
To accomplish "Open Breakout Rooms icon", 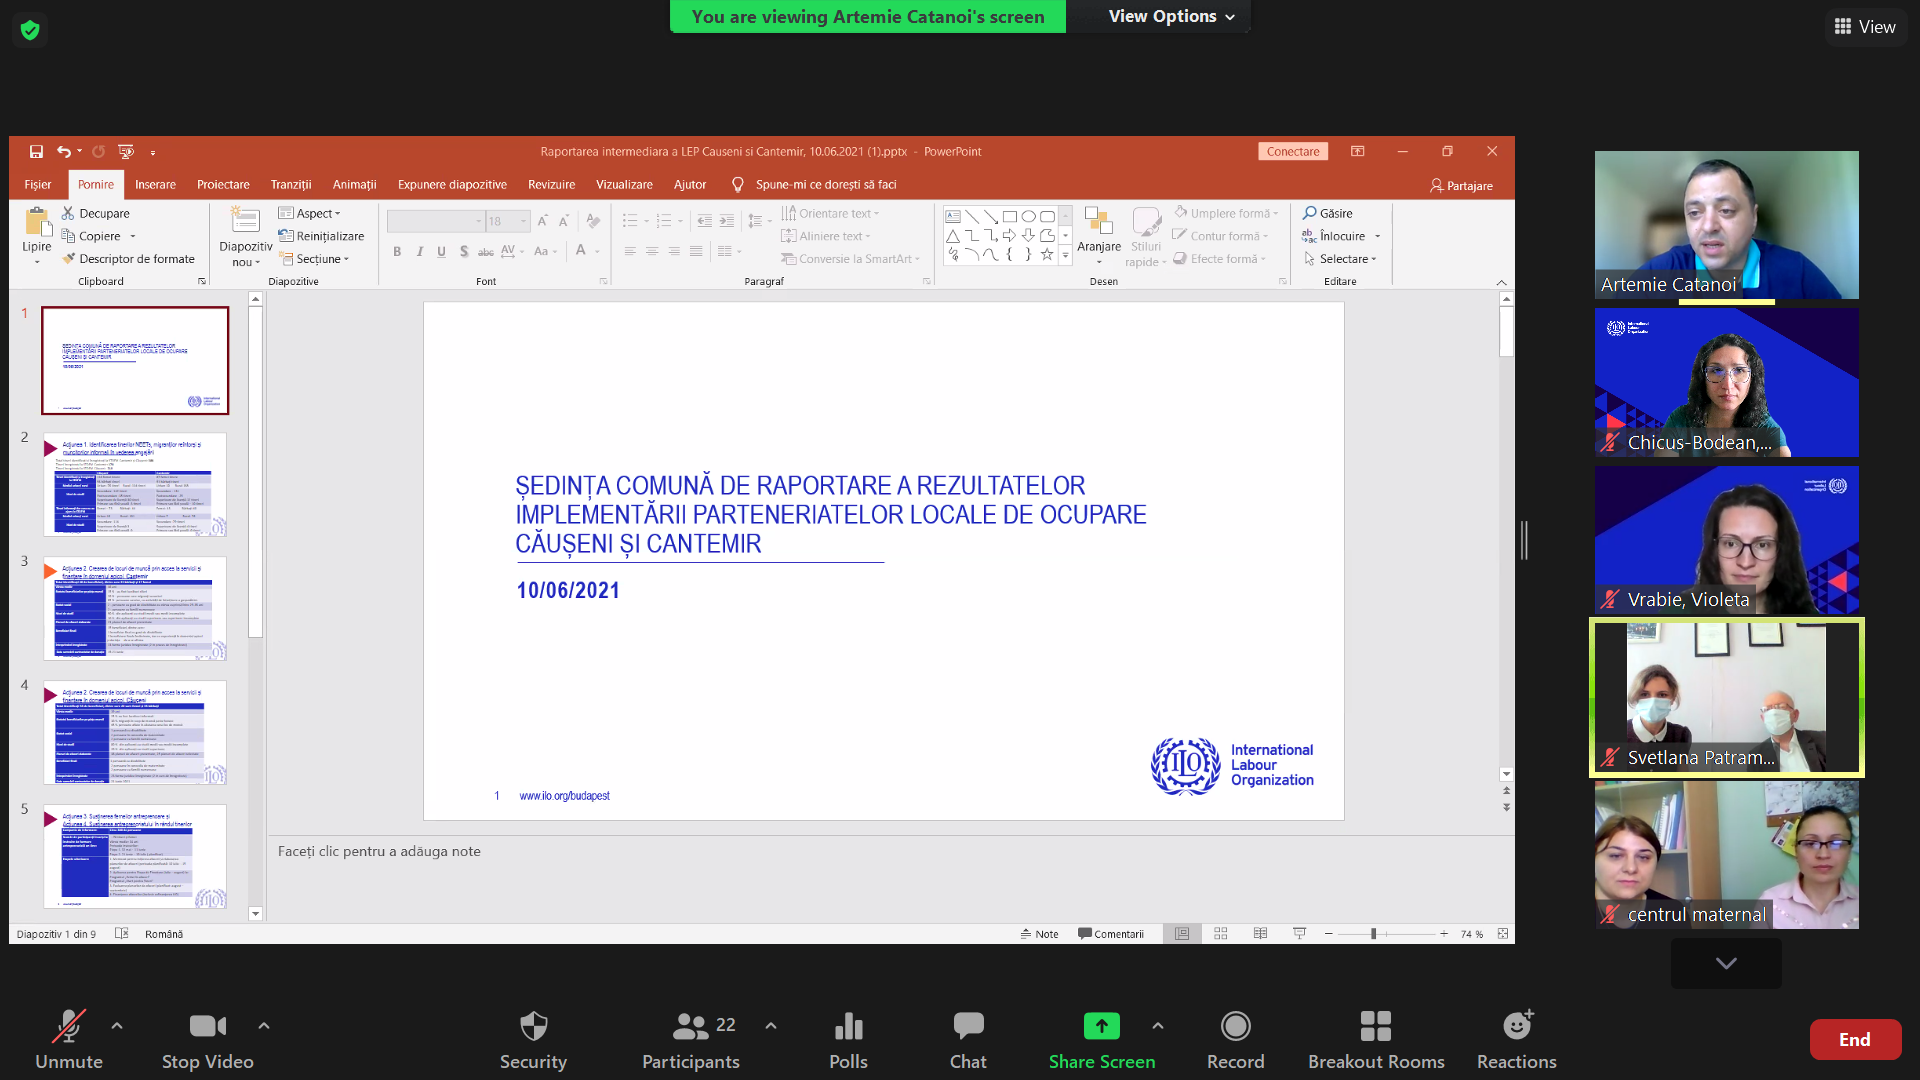I will coord(1375,1027).
